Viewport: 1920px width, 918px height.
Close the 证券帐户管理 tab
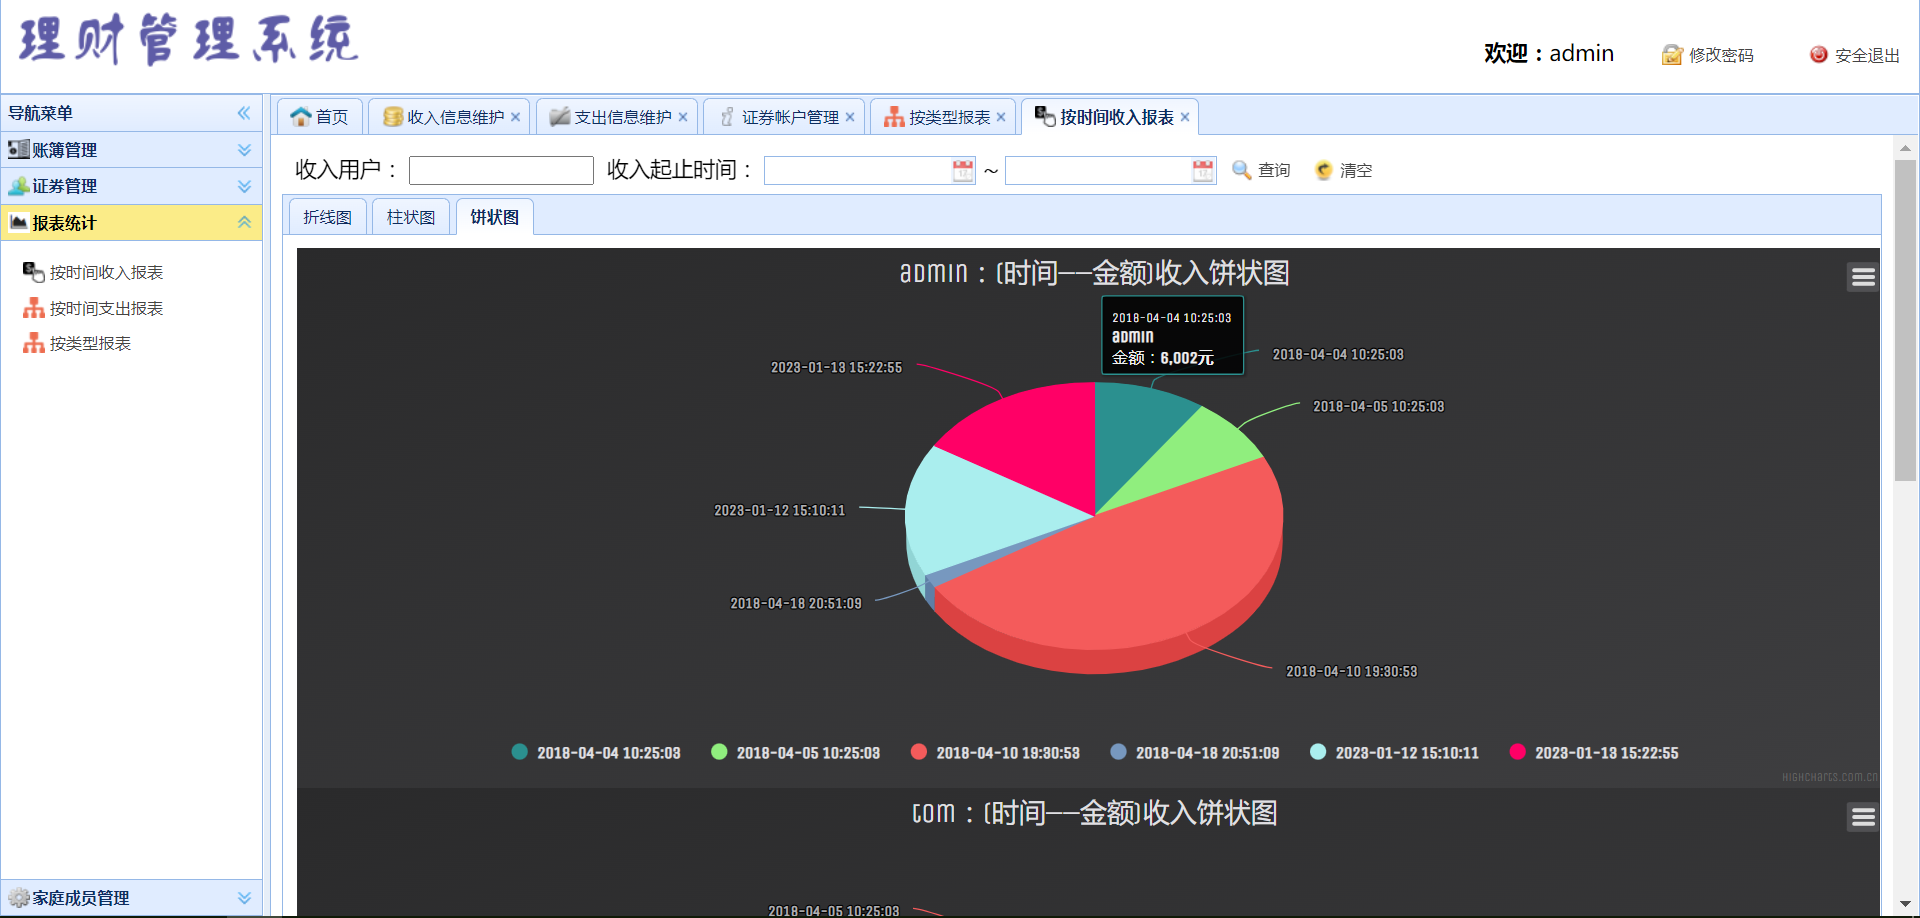850,117
